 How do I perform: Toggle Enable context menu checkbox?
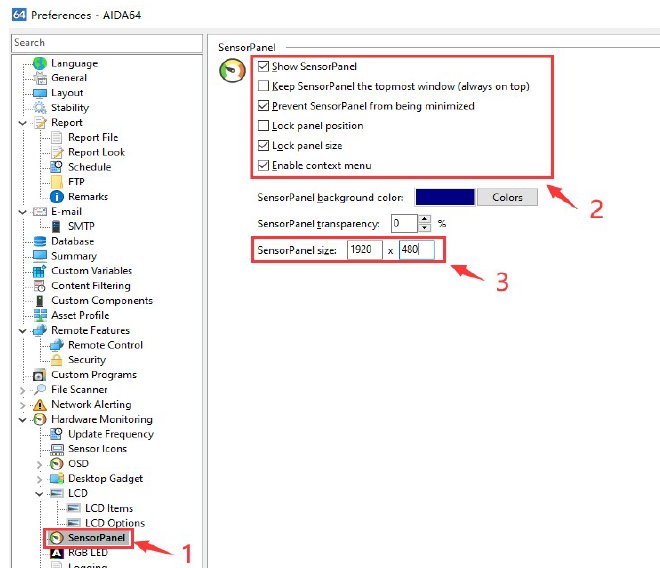point(263,165)
